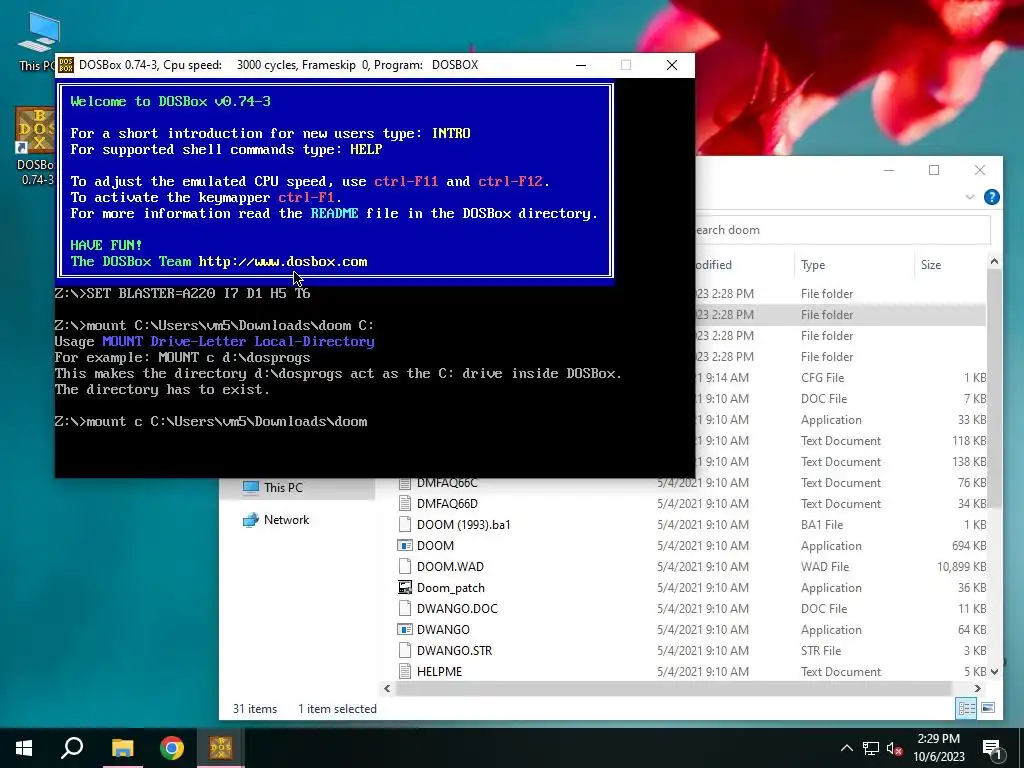Expand the Explorer ribbon chevron
The image size is (1024, 768).
pyautogui.click(x=970, y=197)
